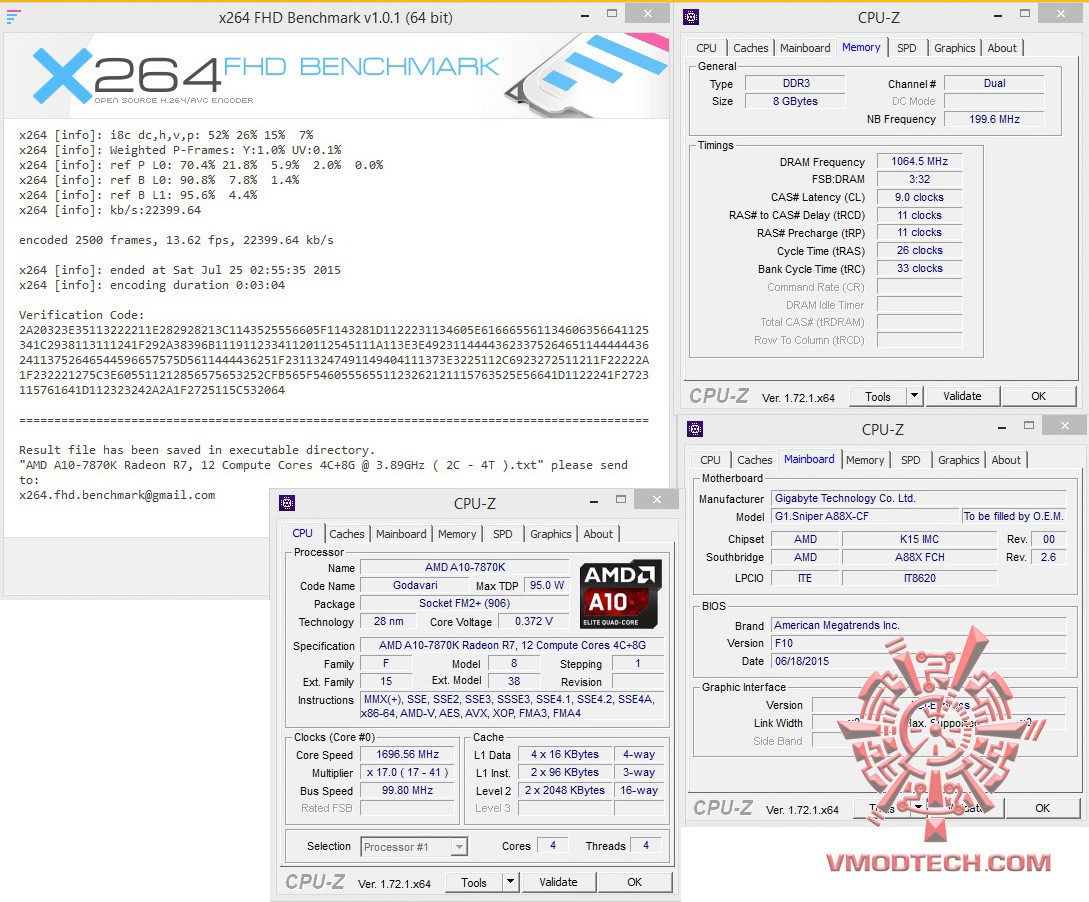Open About tab in Memory window
The width and height of the screenshot is (1089, 902).
(1001, 48)
